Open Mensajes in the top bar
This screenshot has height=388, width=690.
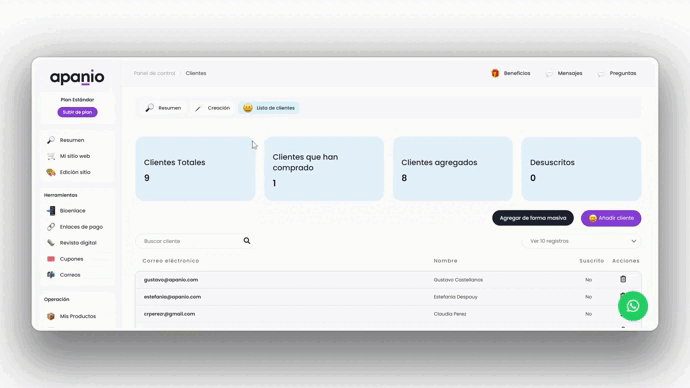pos(564,73)
